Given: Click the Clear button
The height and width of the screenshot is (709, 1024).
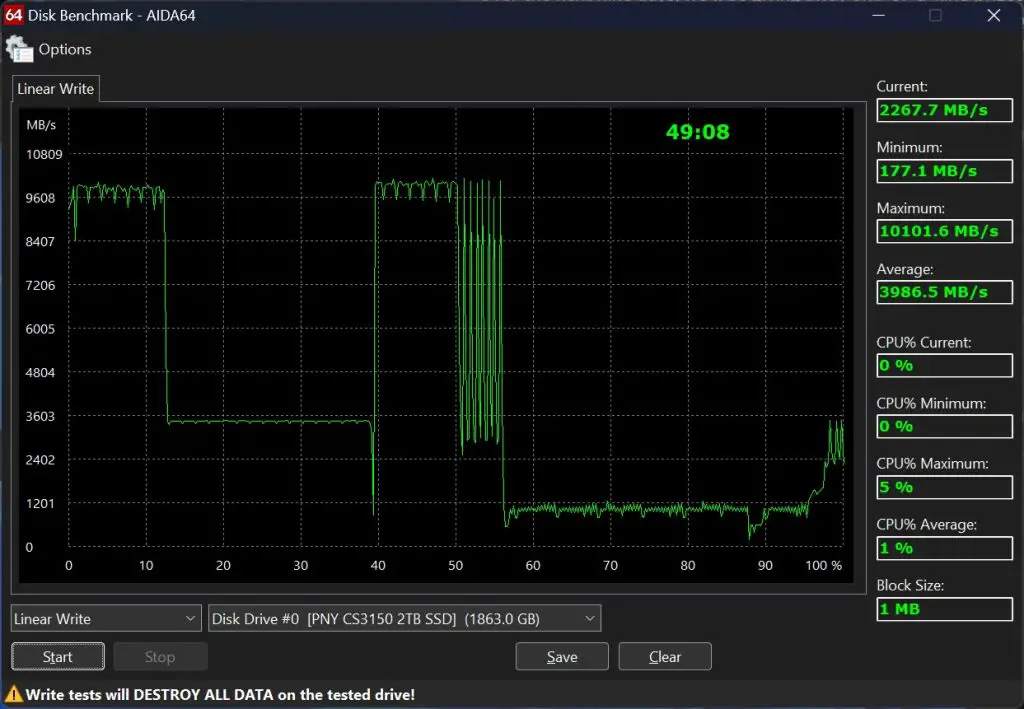Looking at the screenshot, I should [x=665, y=657].
